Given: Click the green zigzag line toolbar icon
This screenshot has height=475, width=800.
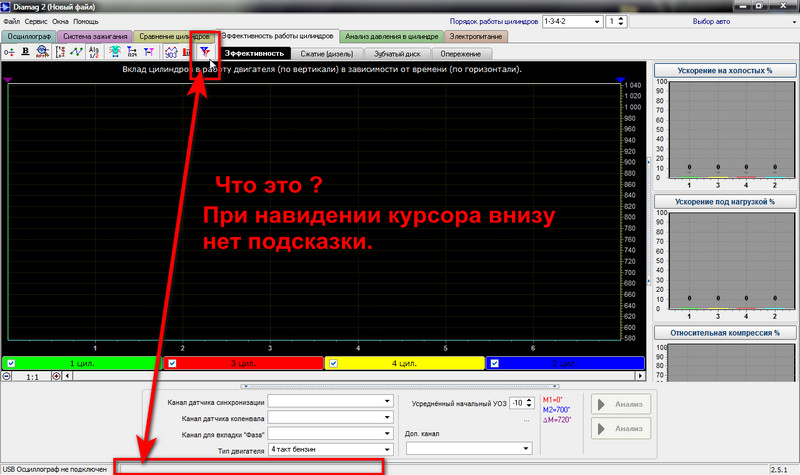Looking at the screenshot, I should coord(77,52).
